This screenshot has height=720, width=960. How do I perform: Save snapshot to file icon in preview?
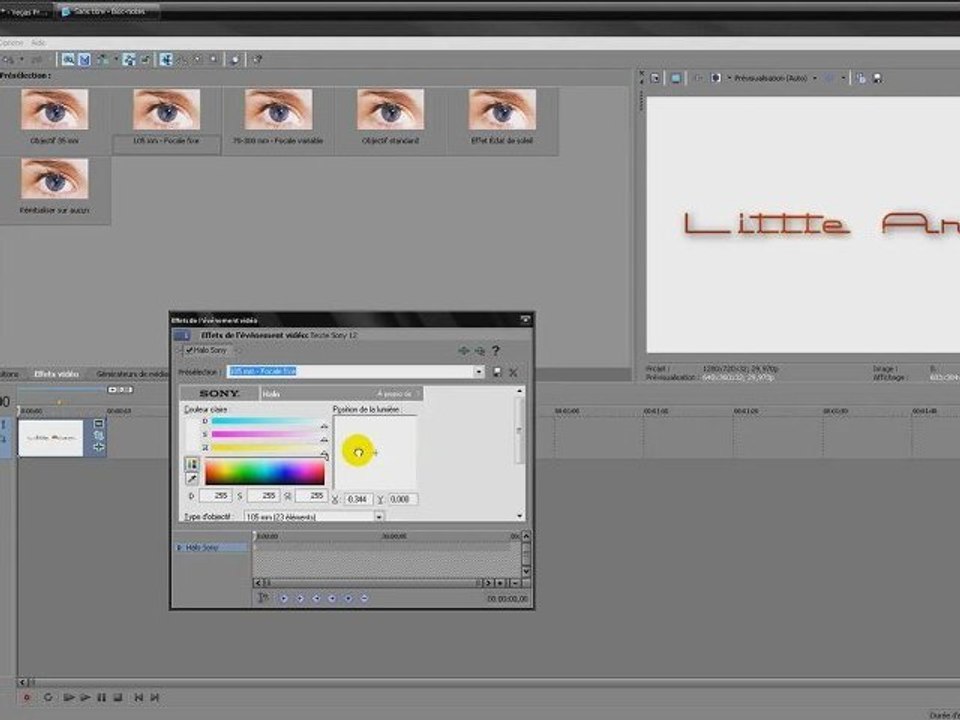[877, 78]
